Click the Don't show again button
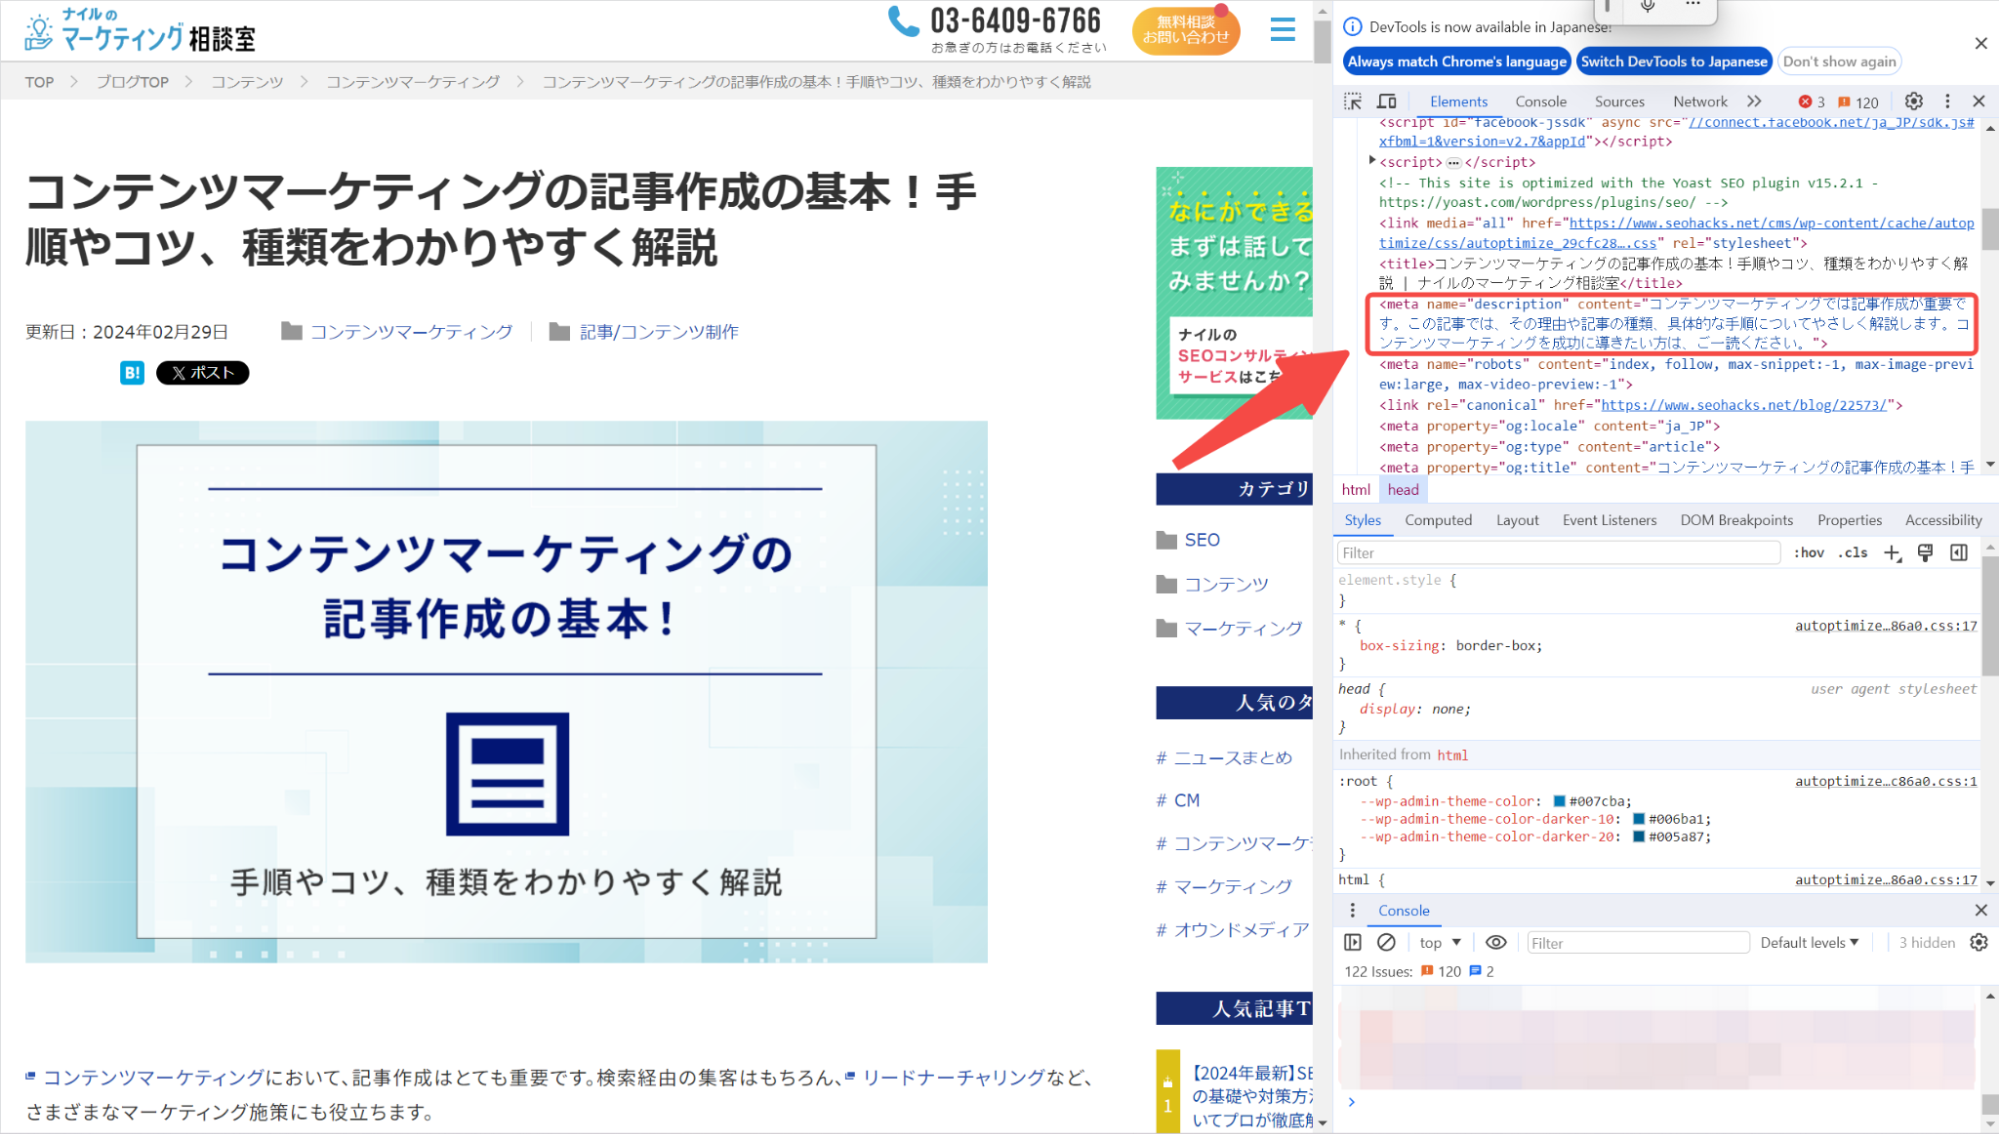This screenshot has width=1999, height=1135. (1839, 62)
